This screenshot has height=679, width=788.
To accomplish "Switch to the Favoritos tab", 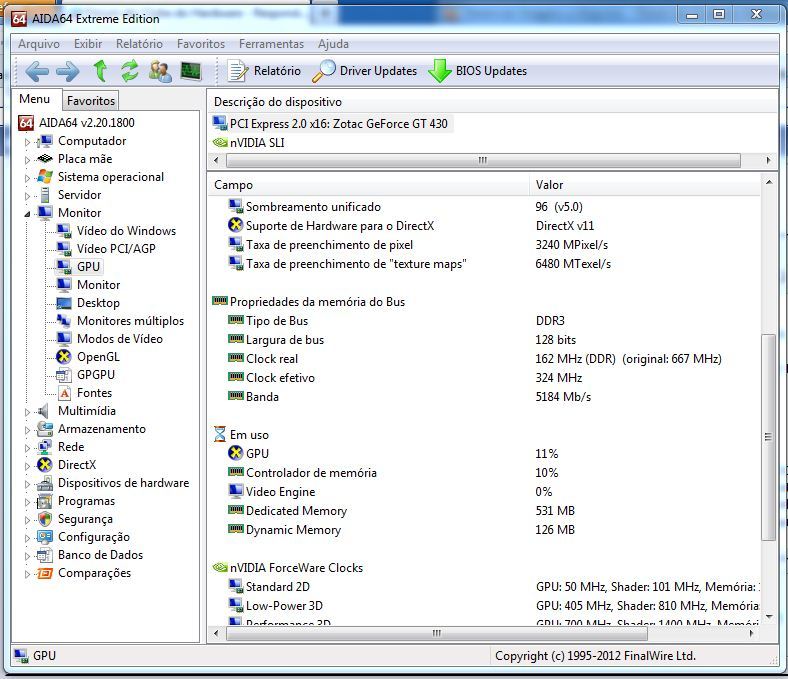I will [91, 101].
